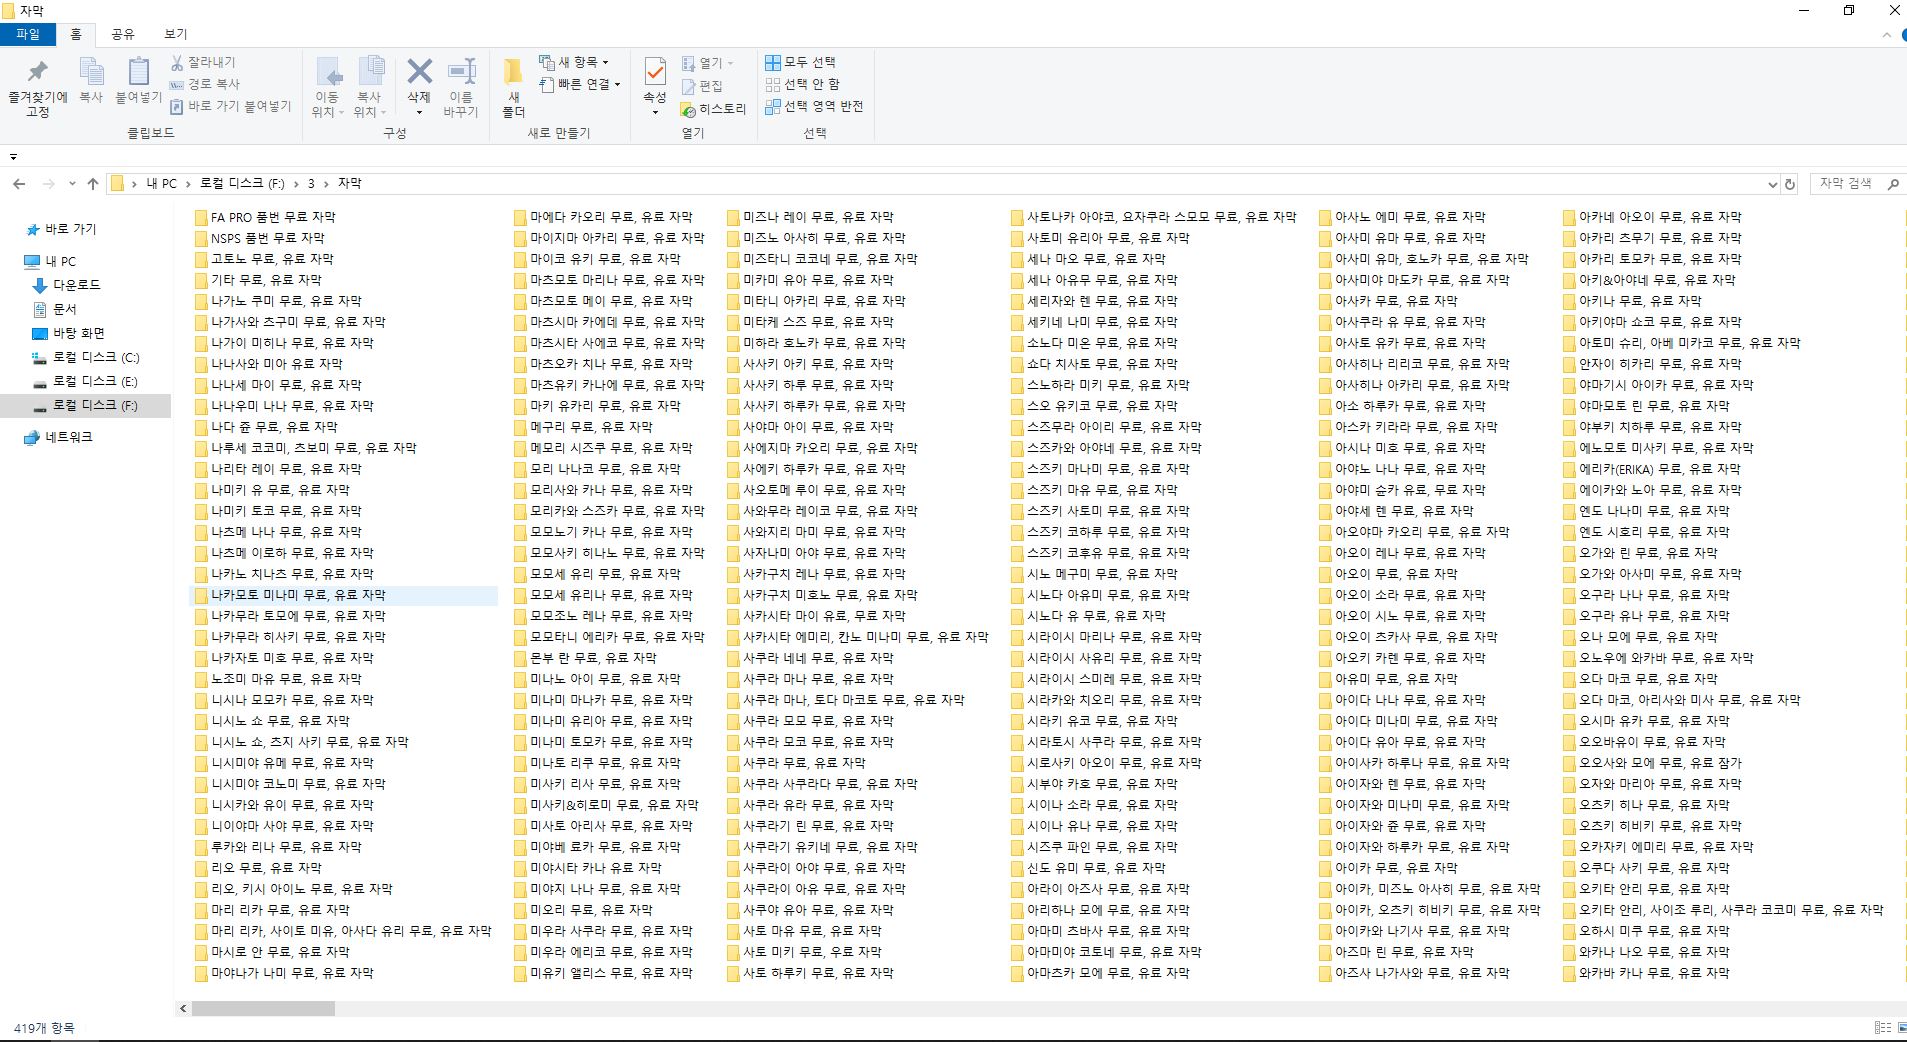Refresh the folder view

1790,184
